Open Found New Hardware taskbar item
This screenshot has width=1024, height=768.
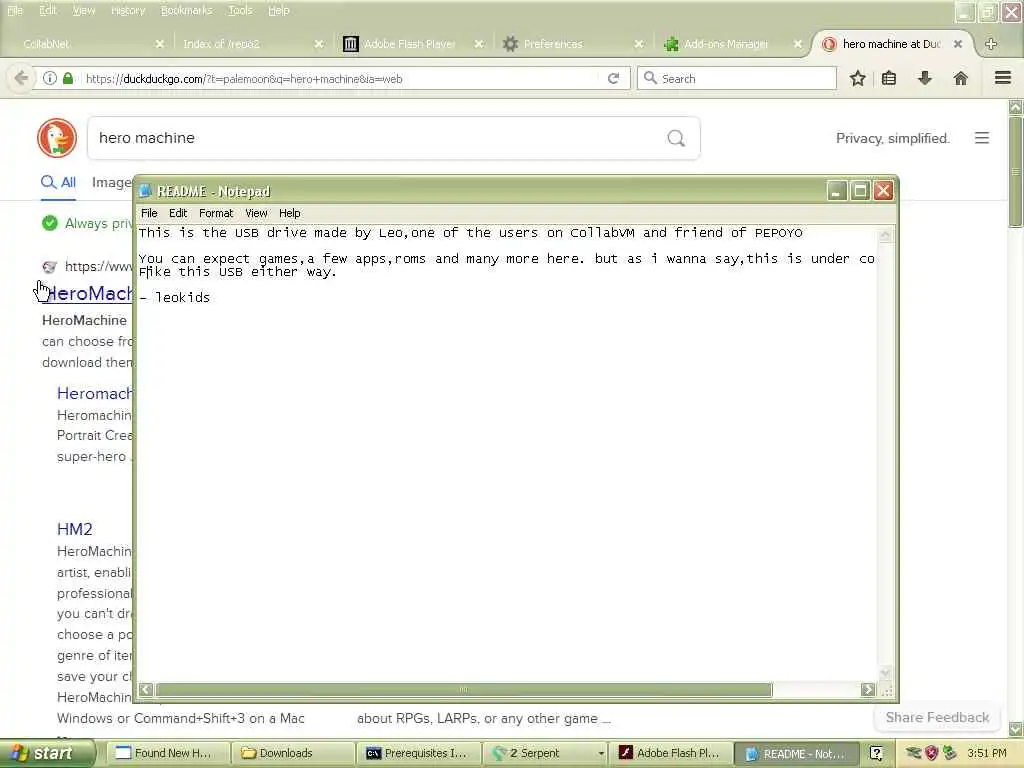(x=167, y=753)
